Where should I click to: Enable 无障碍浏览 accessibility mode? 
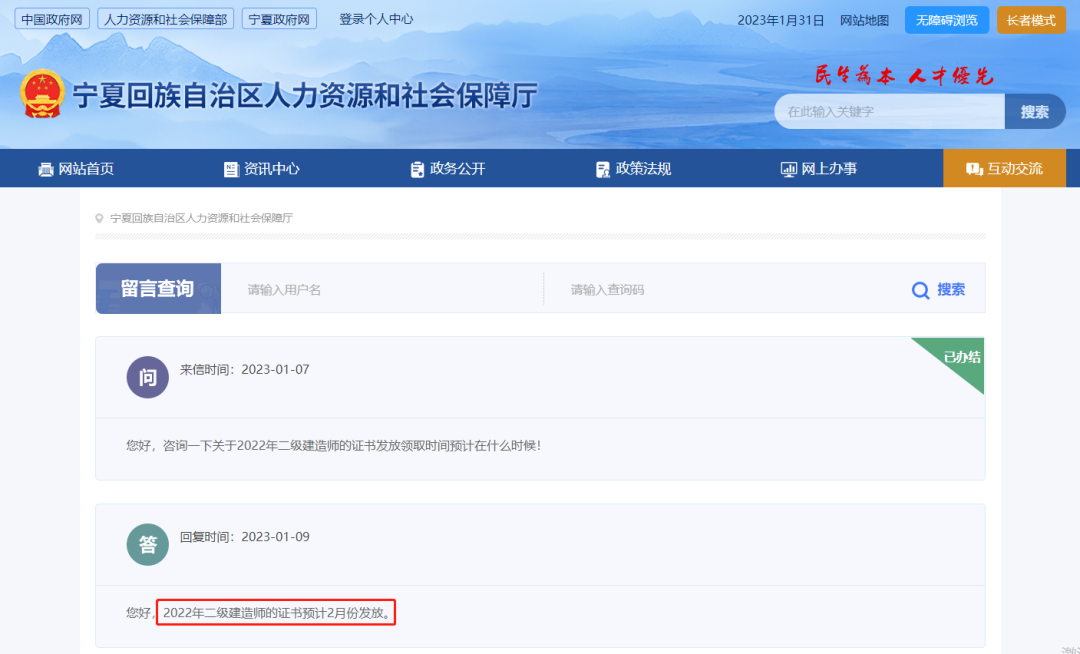tap(946, 20)
